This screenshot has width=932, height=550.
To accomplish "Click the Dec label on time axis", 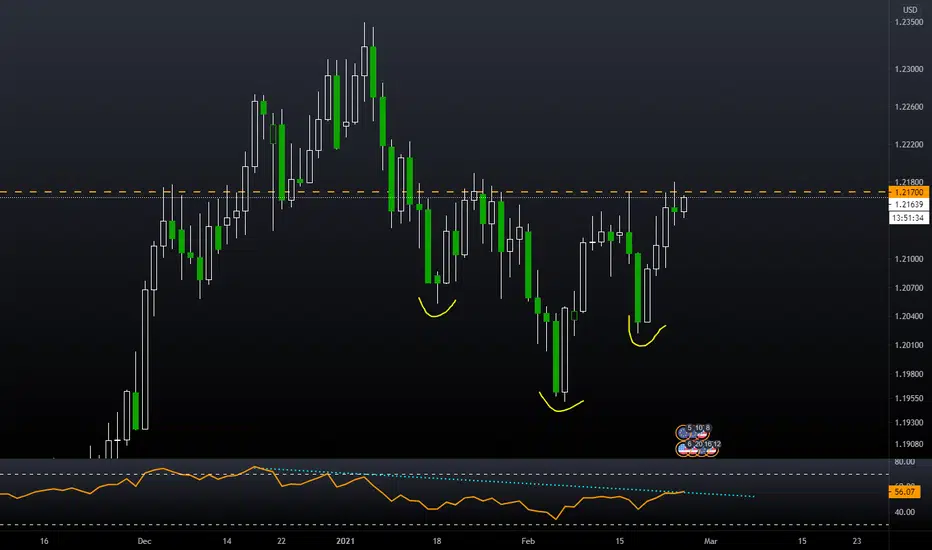I will coord(144,541).
